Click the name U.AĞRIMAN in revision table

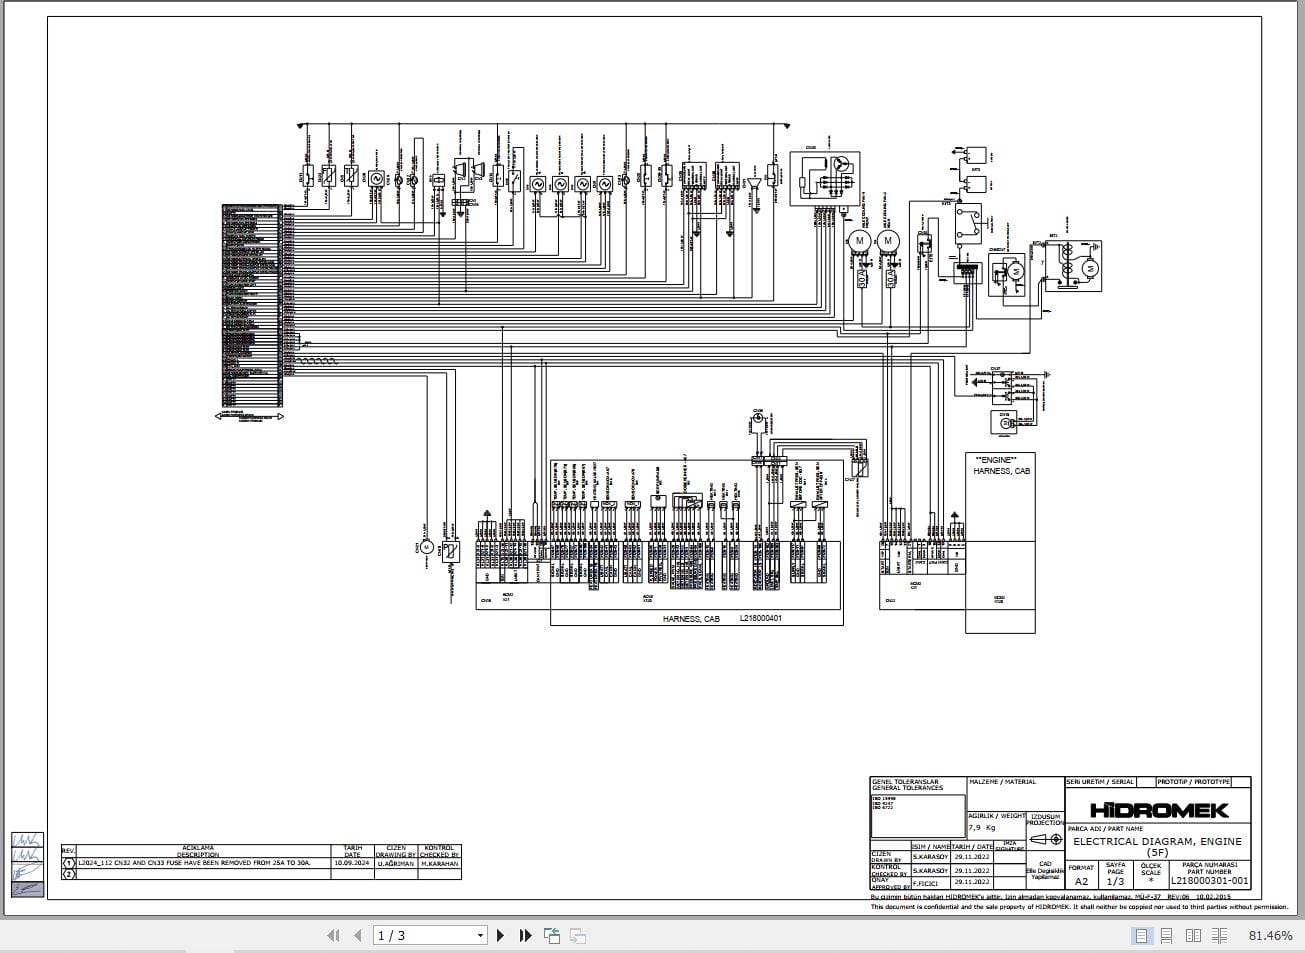(396, 862)
